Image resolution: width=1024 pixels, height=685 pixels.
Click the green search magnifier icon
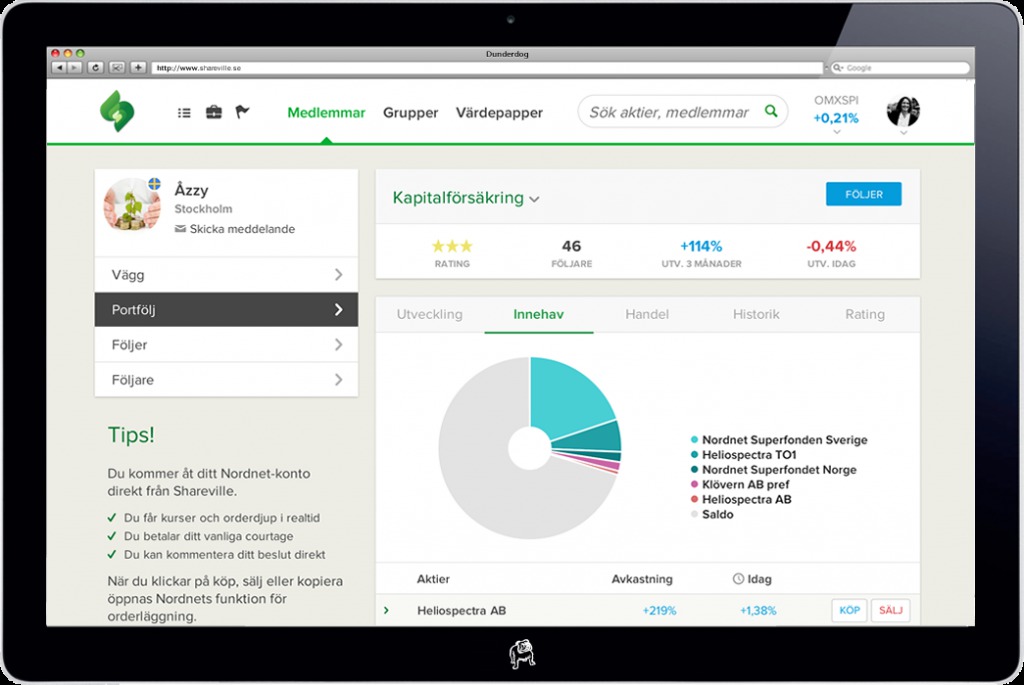(771, 111)
